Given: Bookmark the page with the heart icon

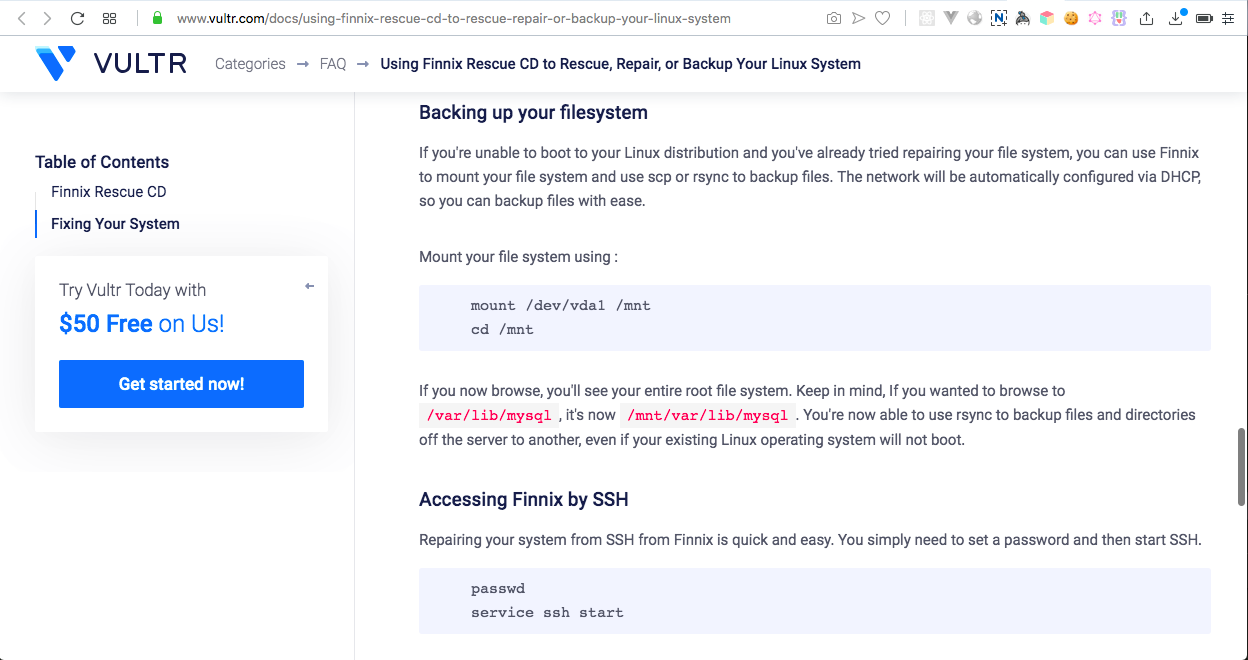Looking at the screenshot, I should pyautogui.click(x=882, y=18).
